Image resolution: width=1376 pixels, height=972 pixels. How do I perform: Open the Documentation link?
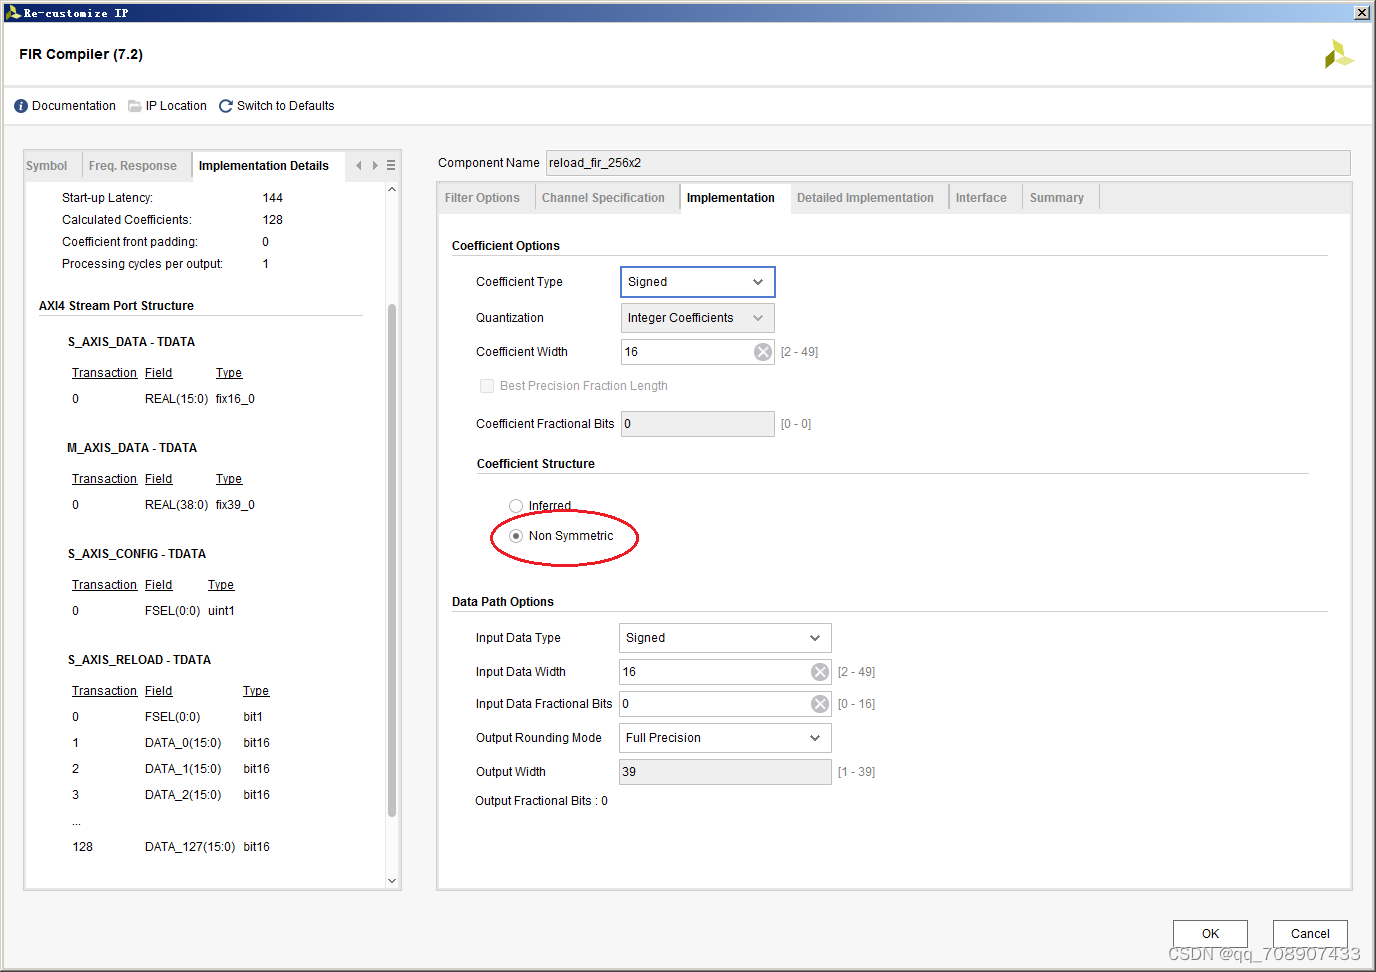74,106
